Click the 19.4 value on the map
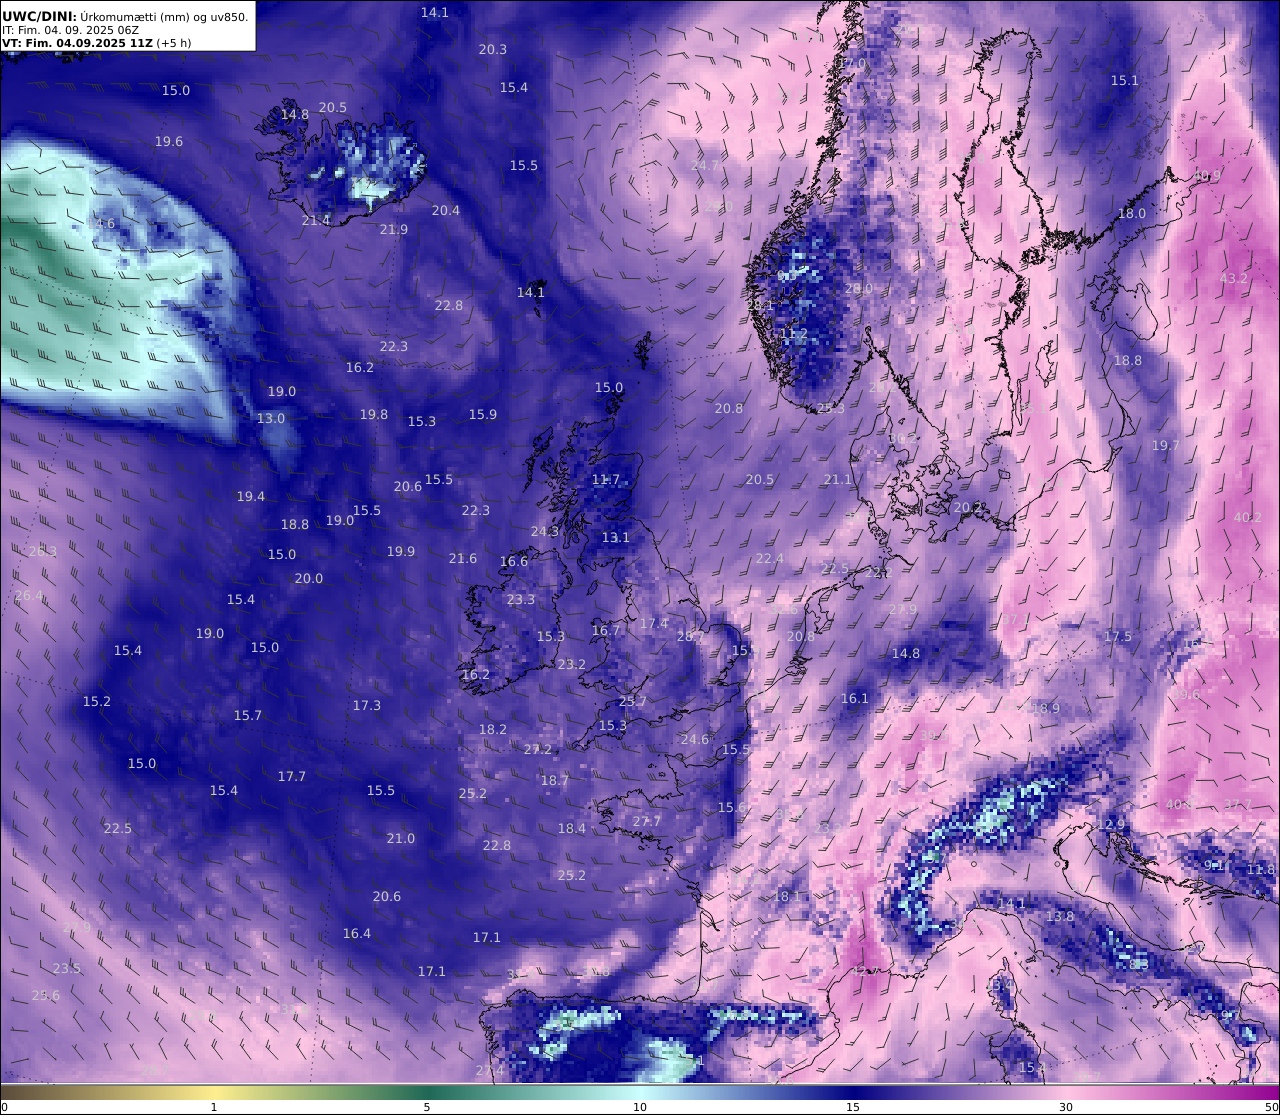Image resolution: width=1280 pixels, height=1115 pixels. click(x=251, y=496)
